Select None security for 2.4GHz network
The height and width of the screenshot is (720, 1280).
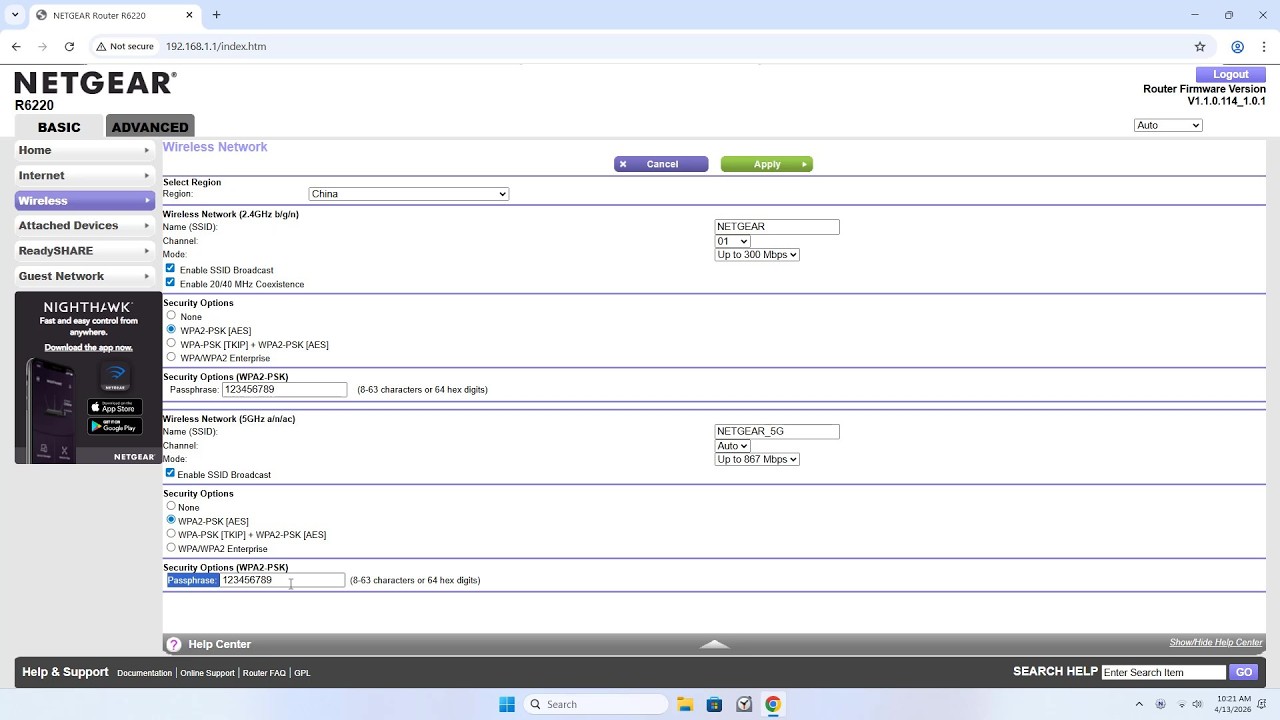tap(171, 316)
